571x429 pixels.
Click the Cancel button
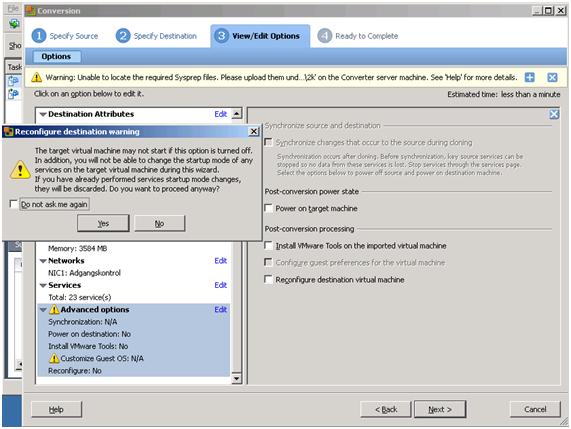(x=535, y=409)
